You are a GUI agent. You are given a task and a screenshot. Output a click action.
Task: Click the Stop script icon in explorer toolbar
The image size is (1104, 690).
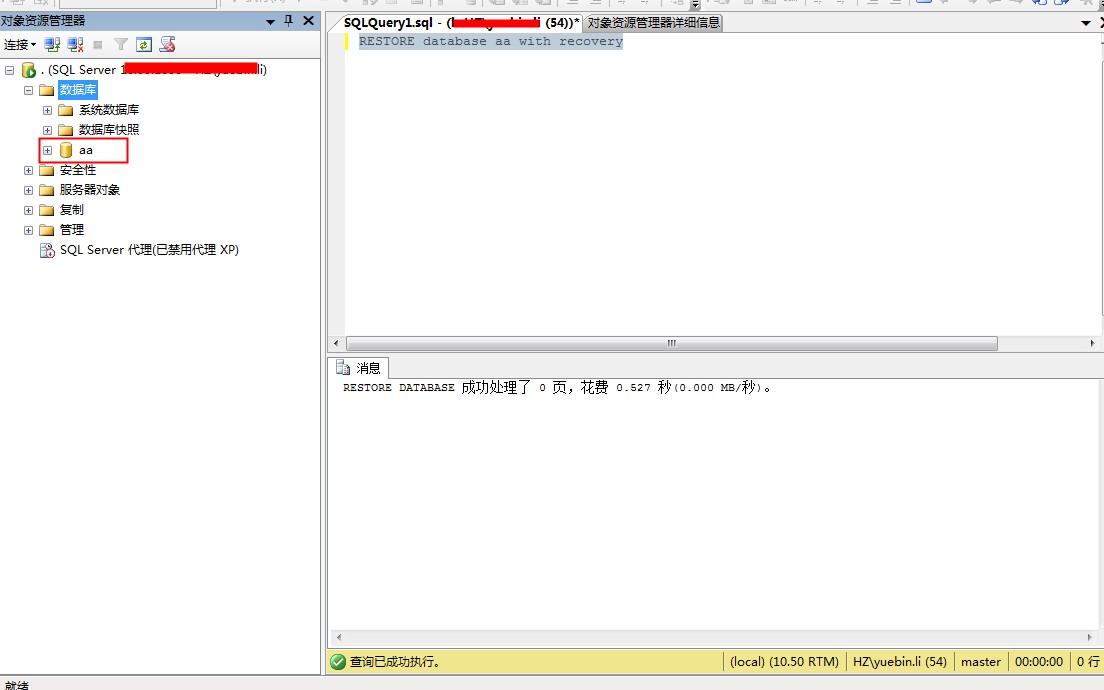tap(98, 45)
